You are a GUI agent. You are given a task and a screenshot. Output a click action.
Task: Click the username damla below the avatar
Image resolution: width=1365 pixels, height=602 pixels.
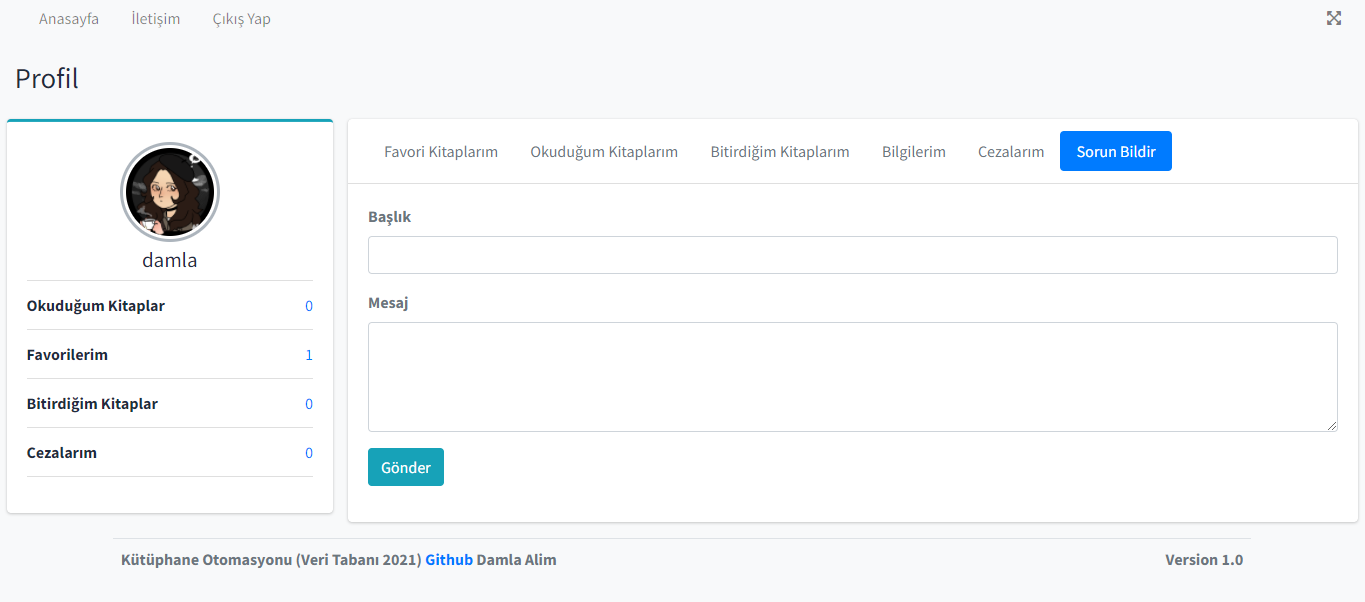[x=170, y=259]
